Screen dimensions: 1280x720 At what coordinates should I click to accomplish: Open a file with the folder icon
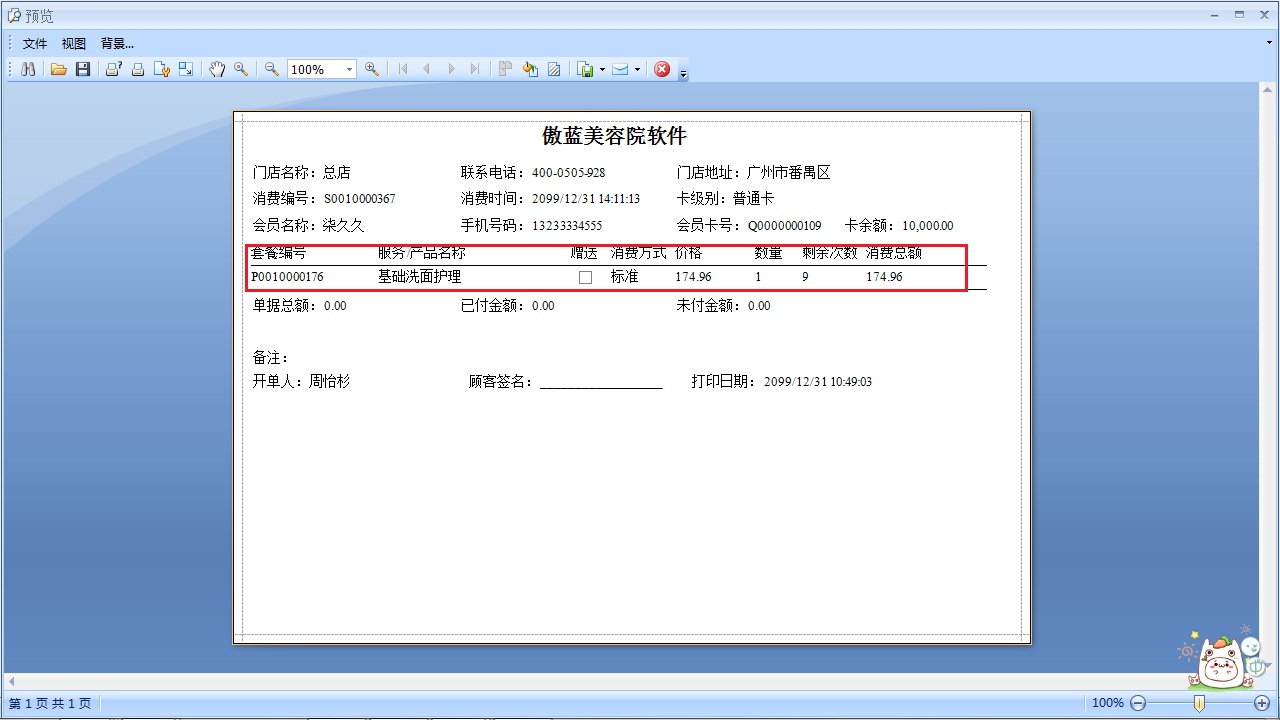pyautogui.click(x=59, y=69)
